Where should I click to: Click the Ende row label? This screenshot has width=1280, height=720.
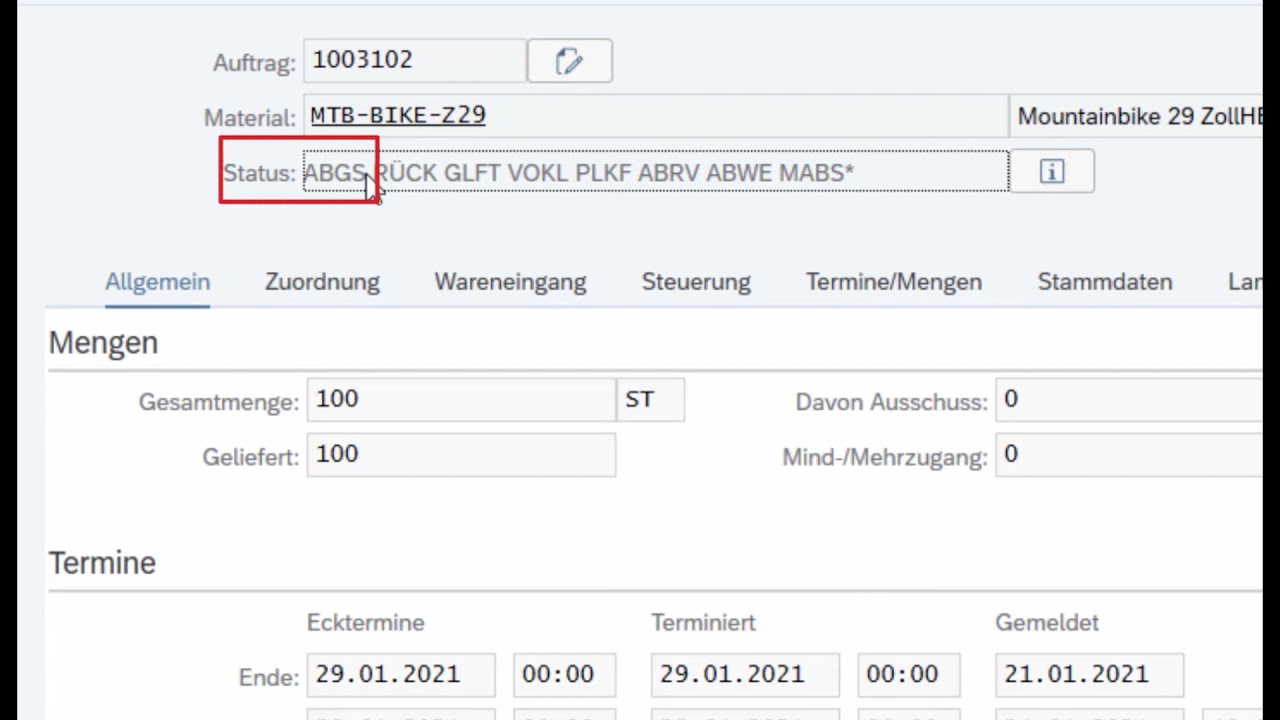click(x=269, y=677)
